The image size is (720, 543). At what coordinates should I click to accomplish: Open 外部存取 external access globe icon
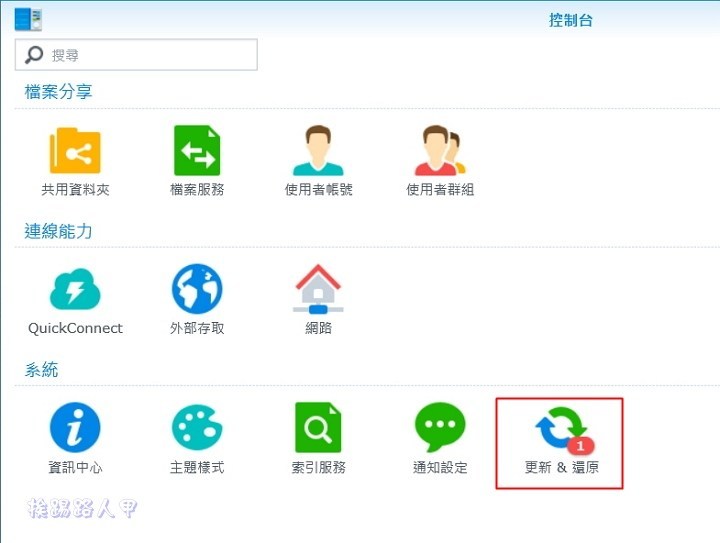pyautogui.click(x=197, y=289)
